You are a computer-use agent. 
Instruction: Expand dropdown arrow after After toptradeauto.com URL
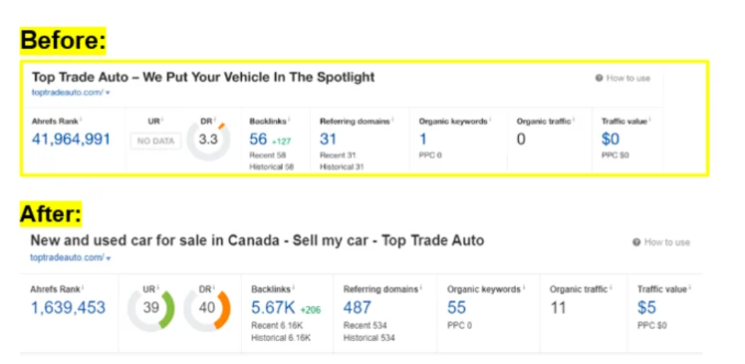[109, 258]
